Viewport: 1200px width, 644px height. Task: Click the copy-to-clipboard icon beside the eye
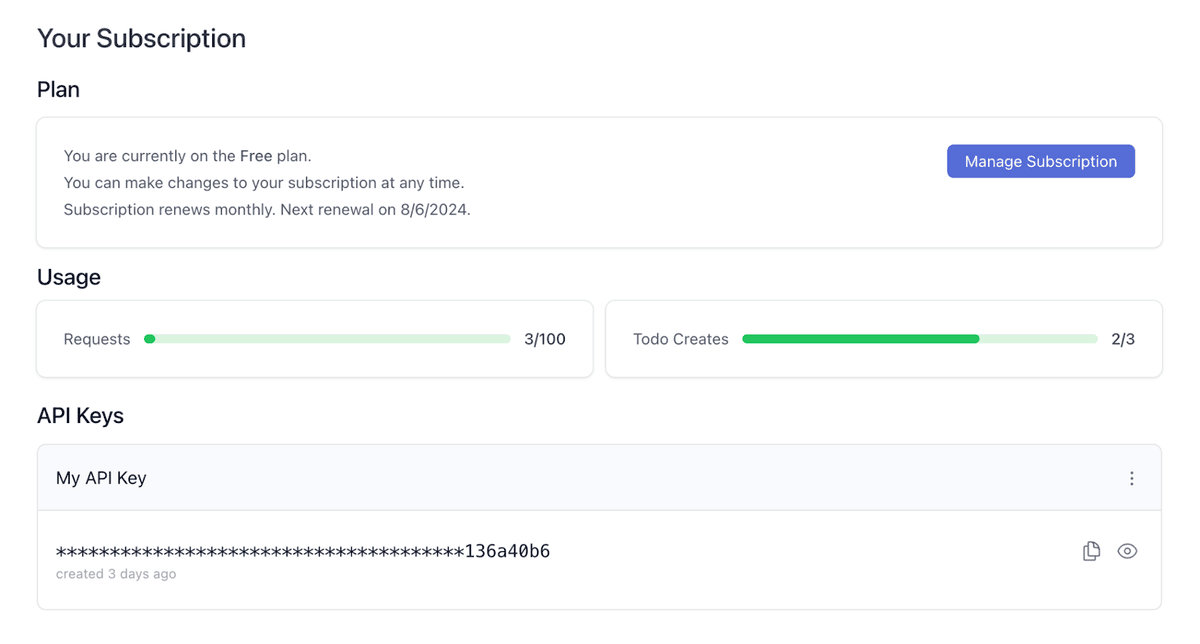coord(1091,550)
